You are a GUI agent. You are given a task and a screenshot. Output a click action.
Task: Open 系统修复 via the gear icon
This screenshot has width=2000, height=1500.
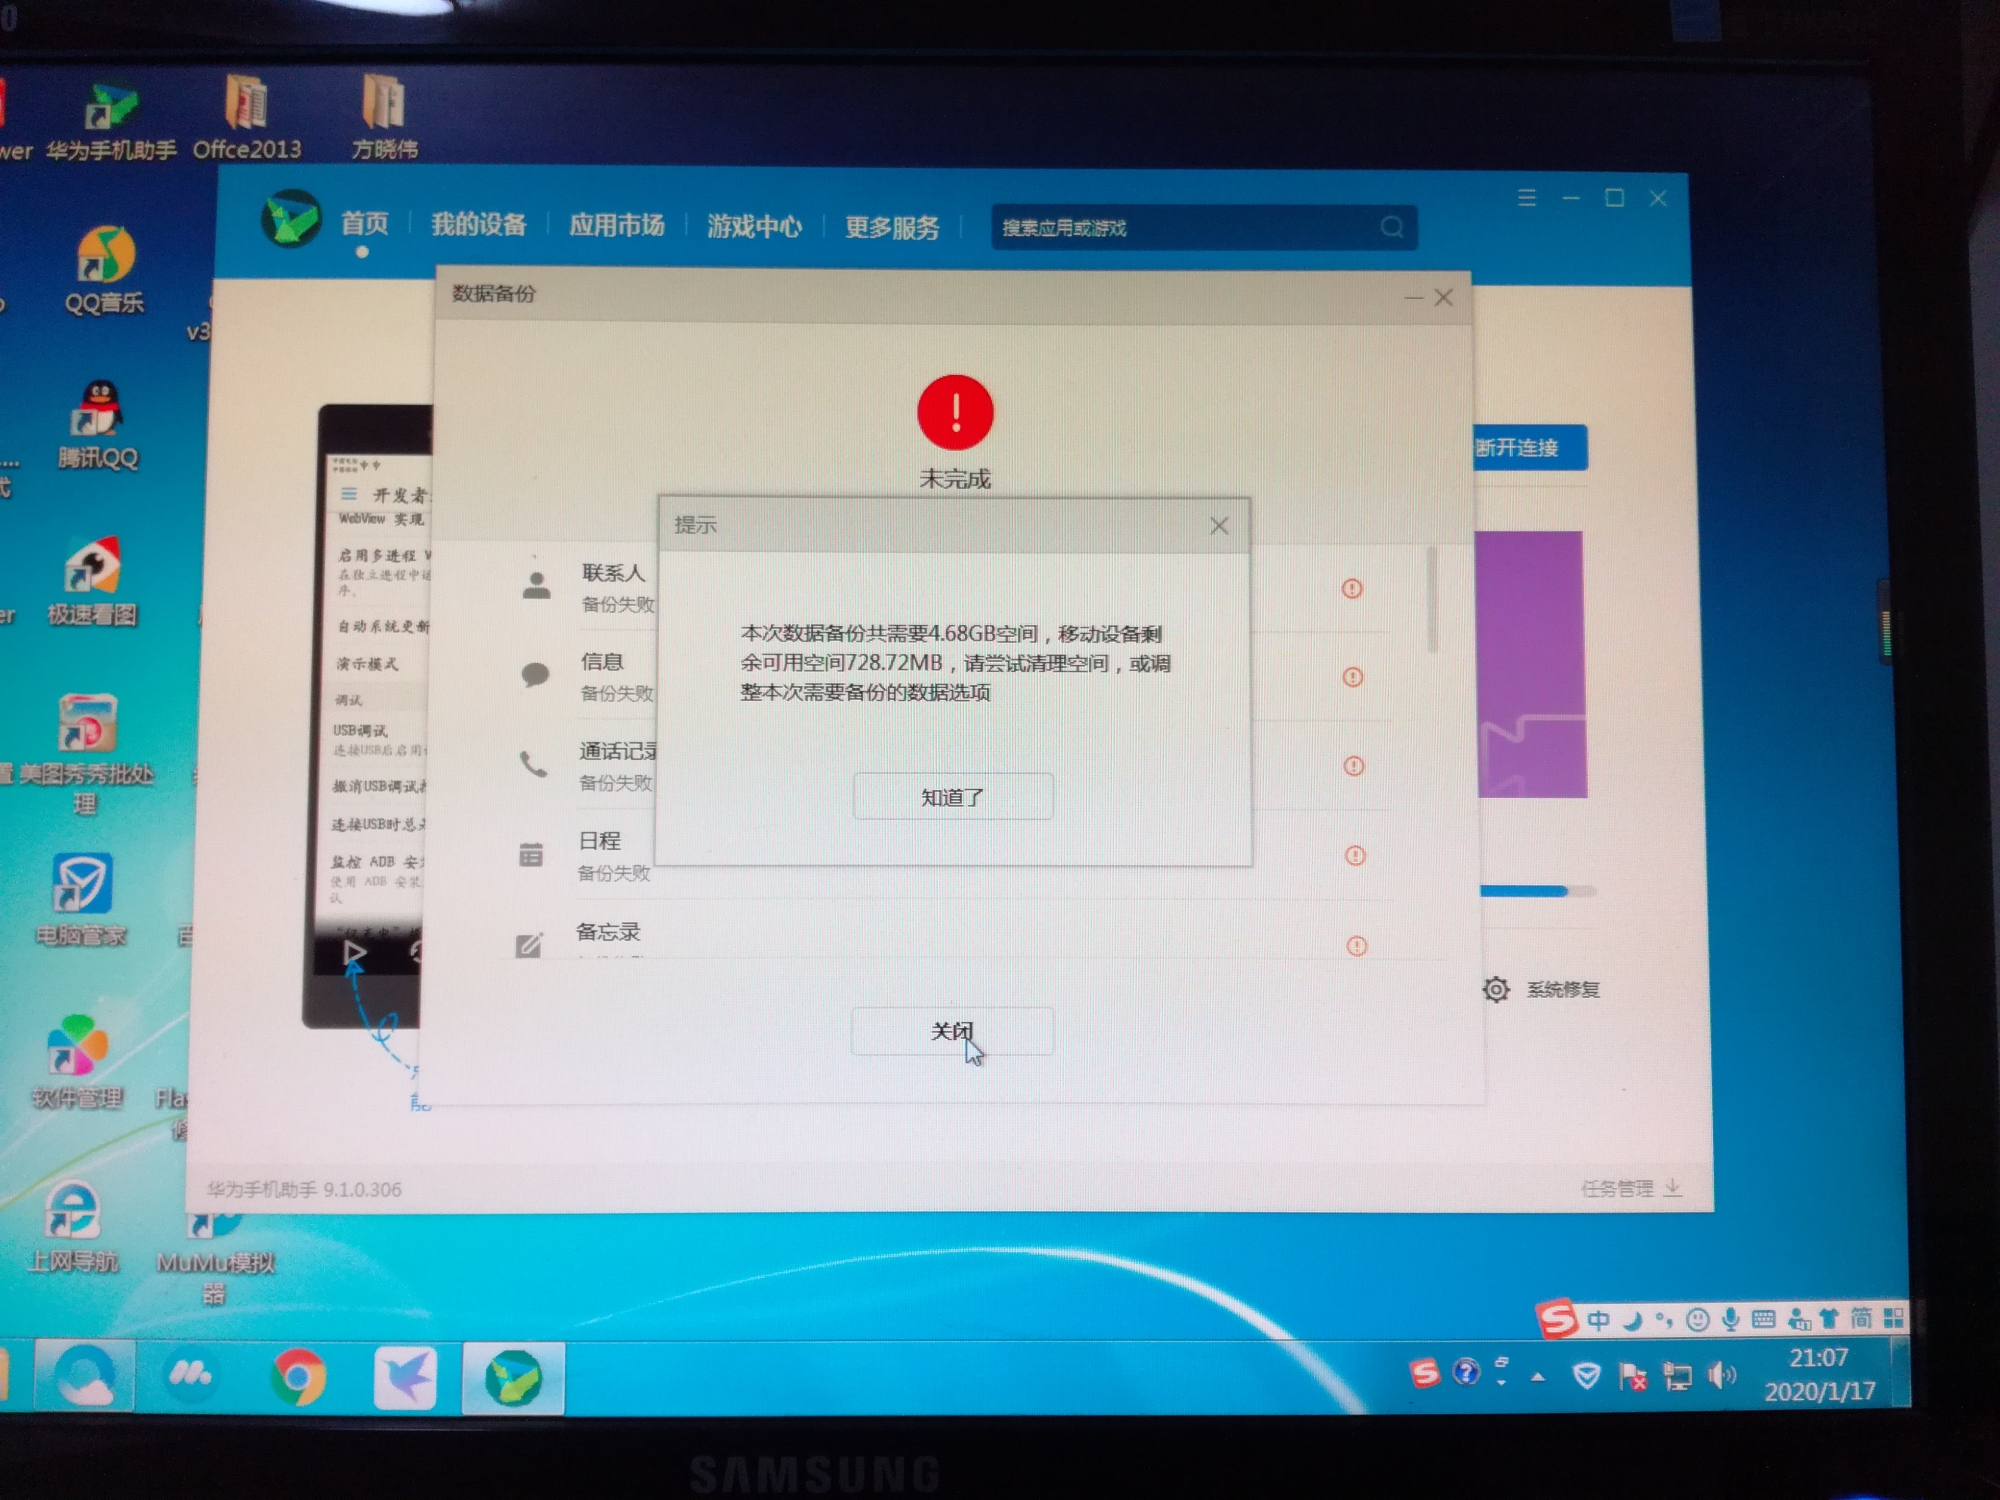(x=1496, y=988)
